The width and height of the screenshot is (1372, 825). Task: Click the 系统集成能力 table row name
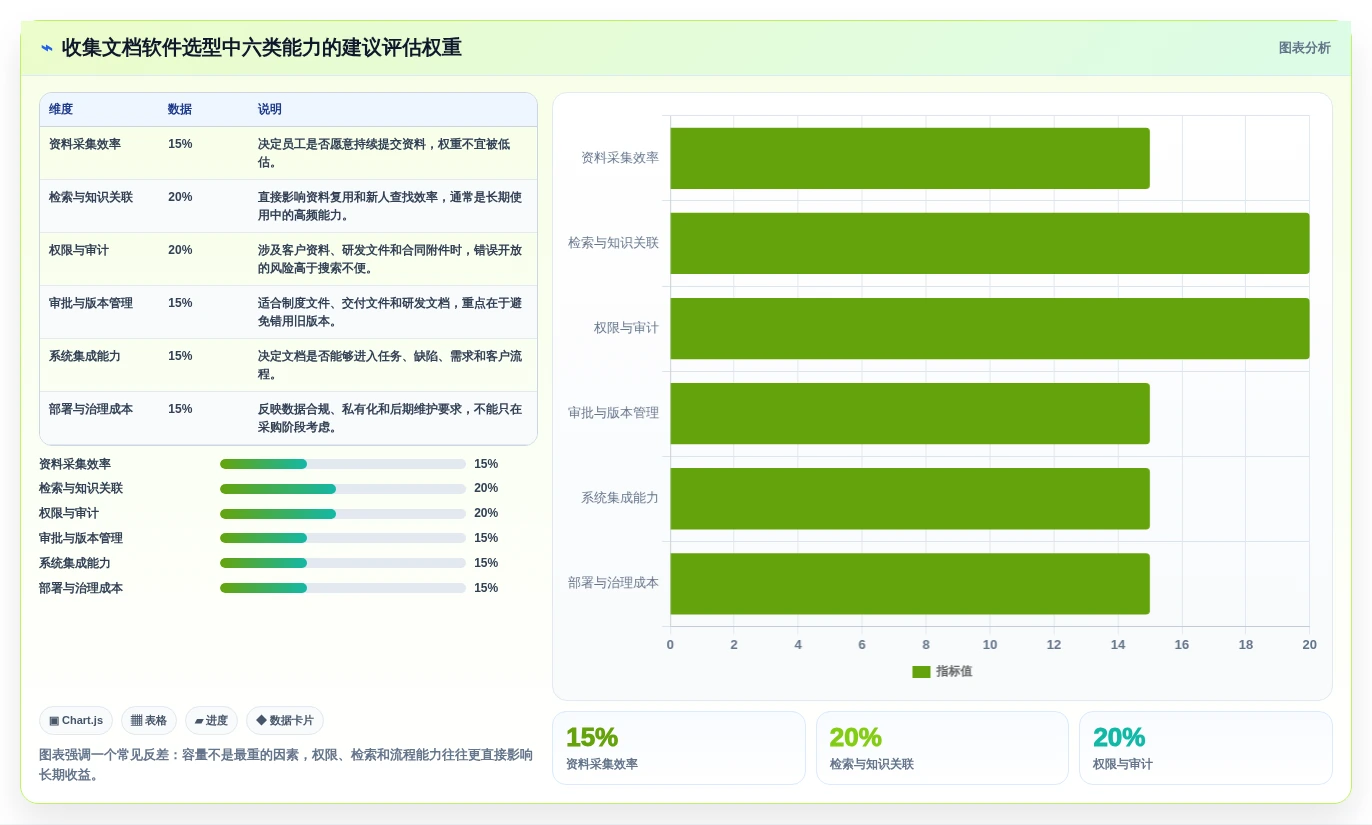(85, 356)
